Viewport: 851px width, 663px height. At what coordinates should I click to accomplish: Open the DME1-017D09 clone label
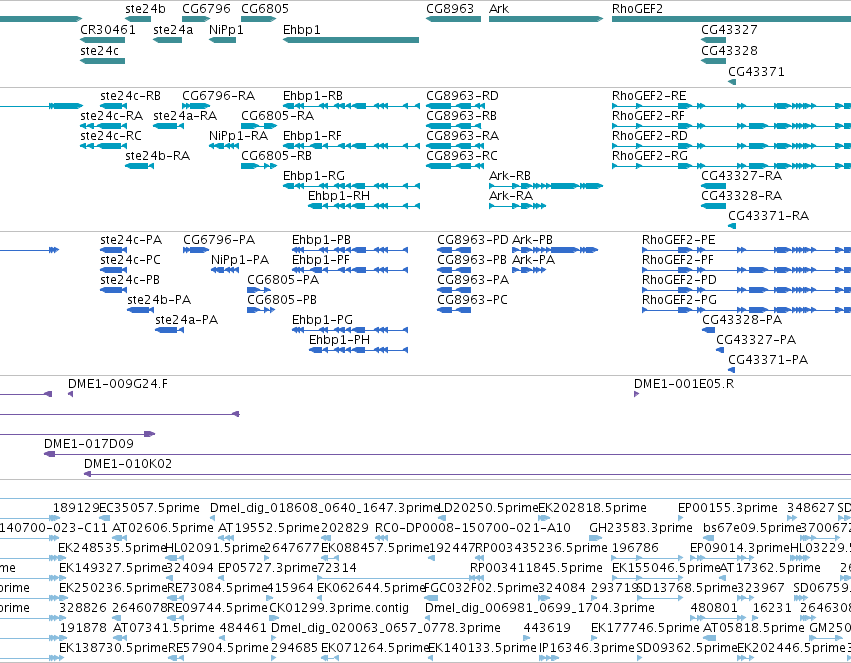(88, 444)
